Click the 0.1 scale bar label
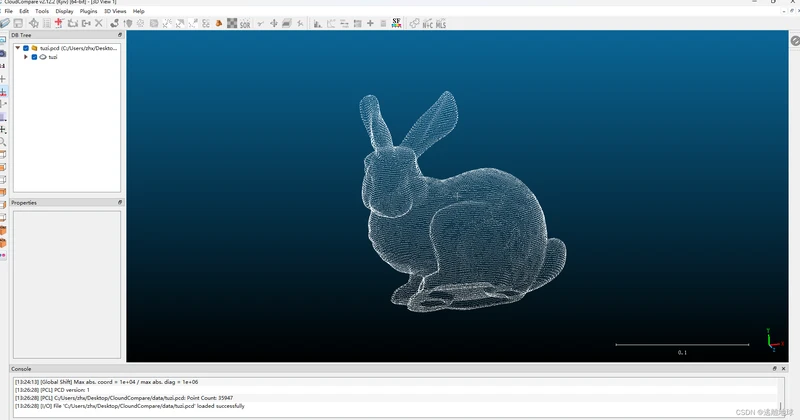This screenshot has height=420, width=800. click(x=682, y=353)
